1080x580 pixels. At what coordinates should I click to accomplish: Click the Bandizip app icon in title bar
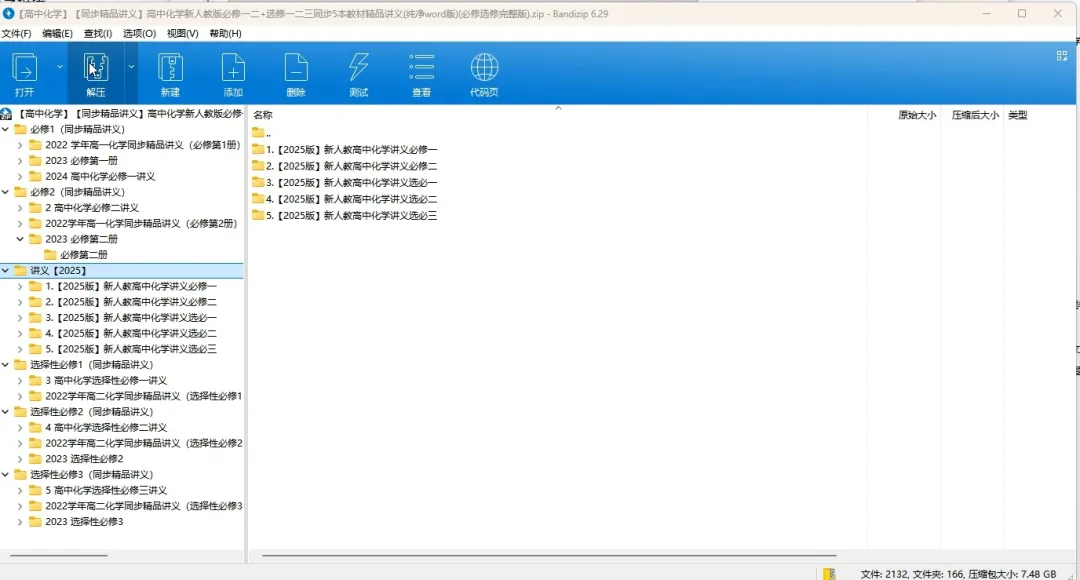8,13
